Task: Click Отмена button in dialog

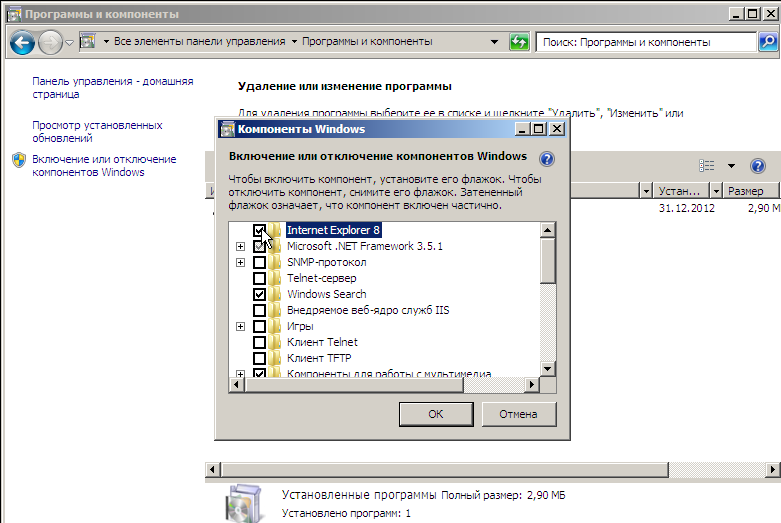Action: pyautogui.click(x=519, y=414)
